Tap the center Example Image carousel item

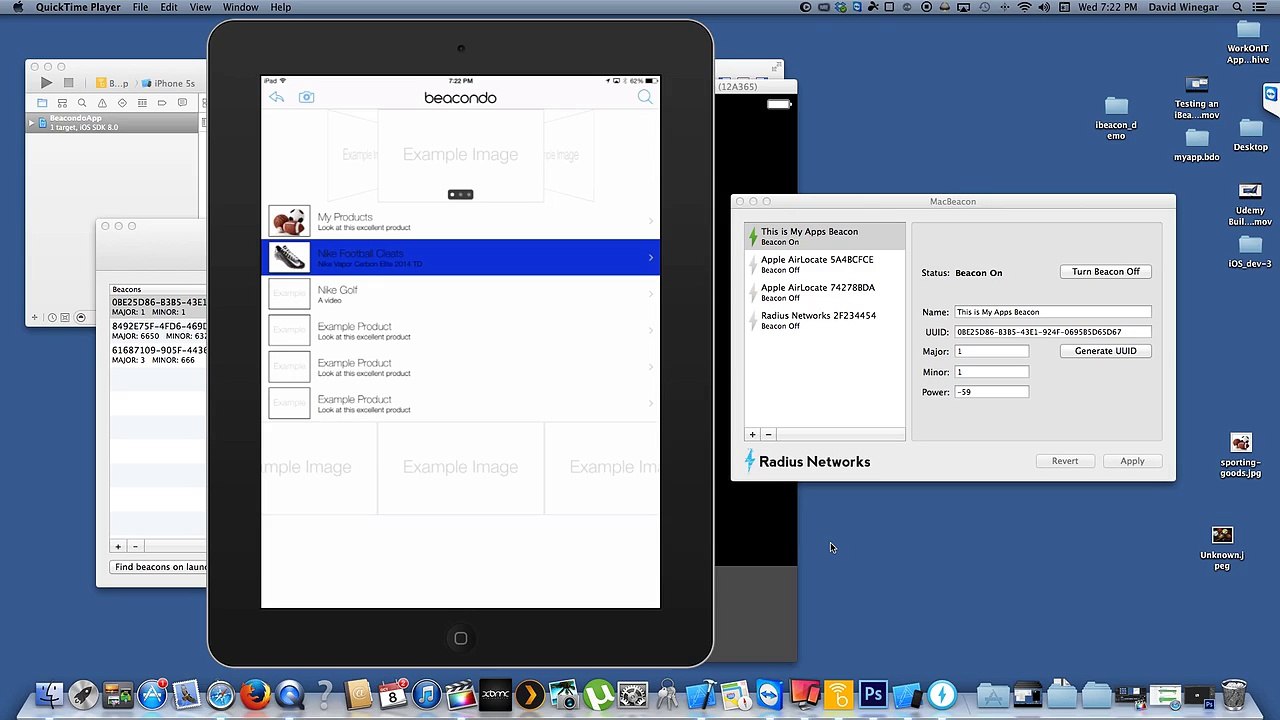460,154
